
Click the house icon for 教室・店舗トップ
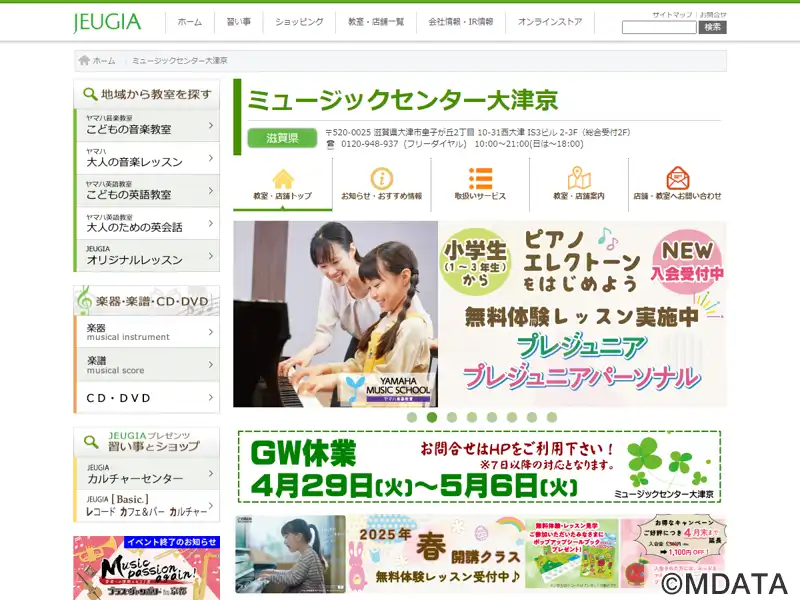click(283, 179)
